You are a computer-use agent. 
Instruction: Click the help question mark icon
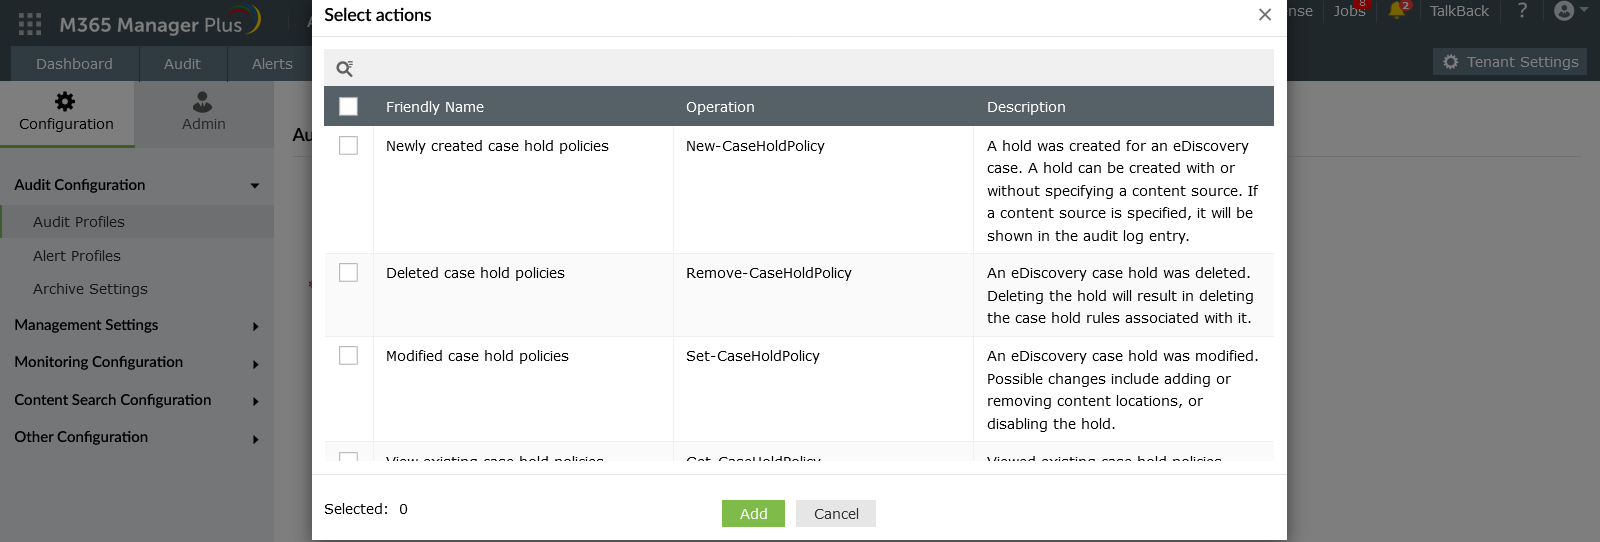pyautogui.click(x=1522, y=11)
